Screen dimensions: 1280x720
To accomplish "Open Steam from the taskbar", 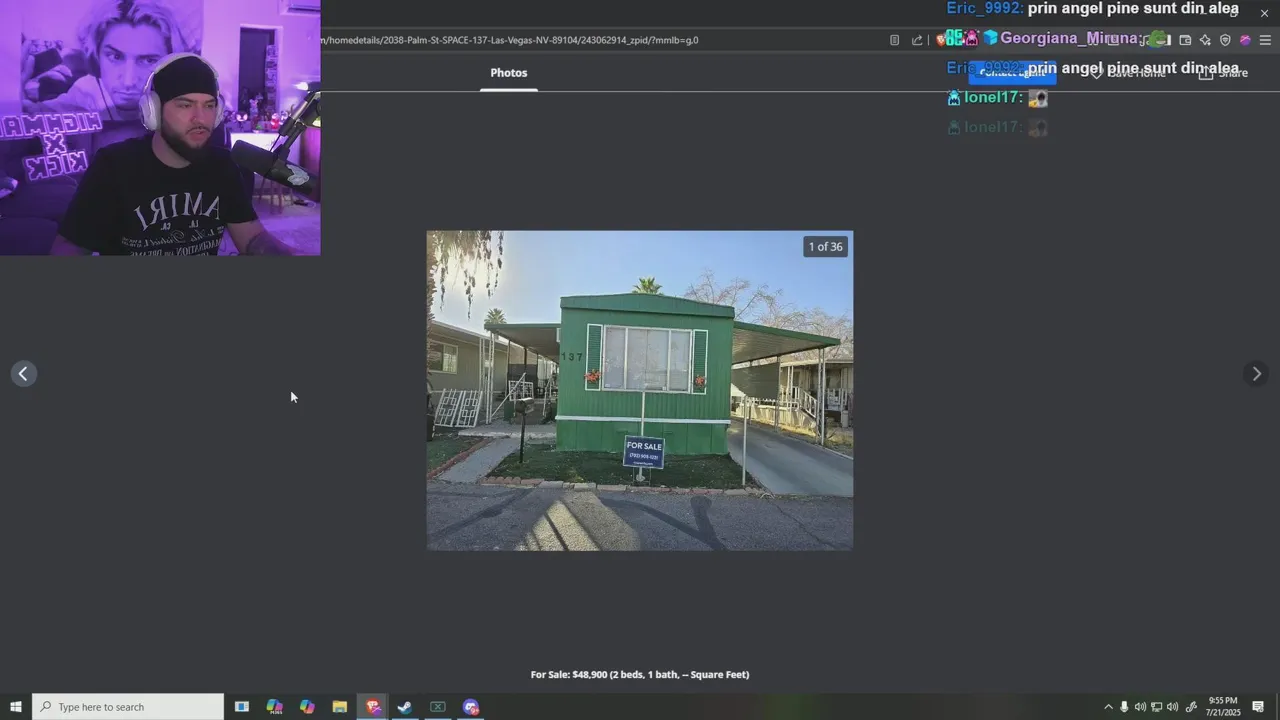I will point(405,707).
